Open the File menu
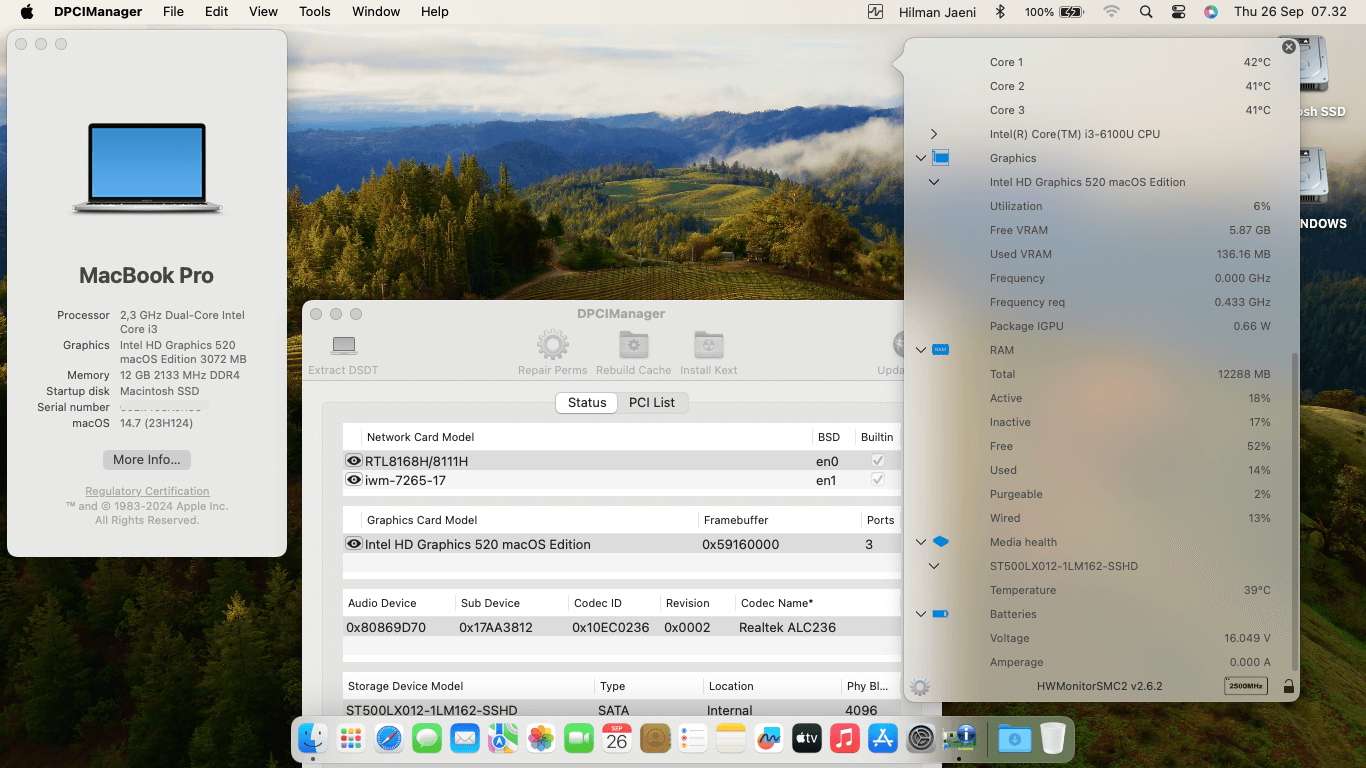 173,12
